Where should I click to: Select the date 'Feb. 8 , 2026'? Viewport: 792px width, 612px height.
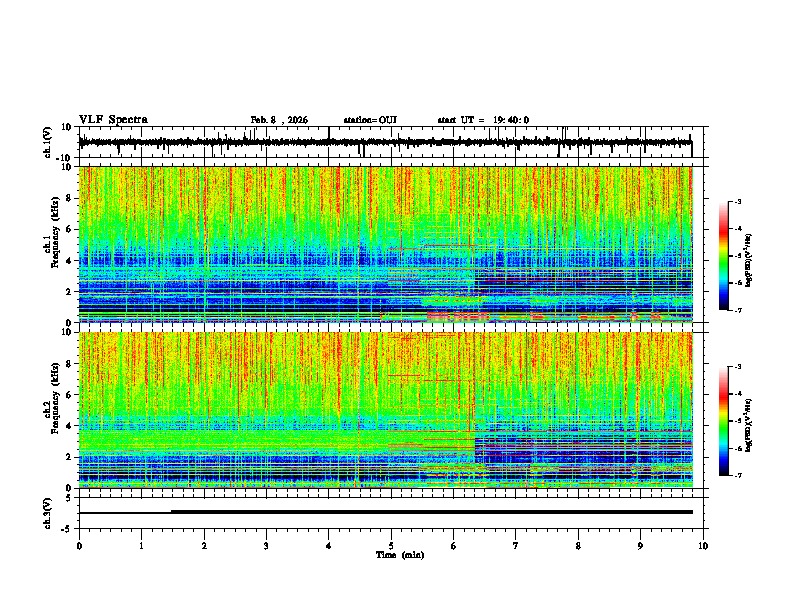click(279, 120)
